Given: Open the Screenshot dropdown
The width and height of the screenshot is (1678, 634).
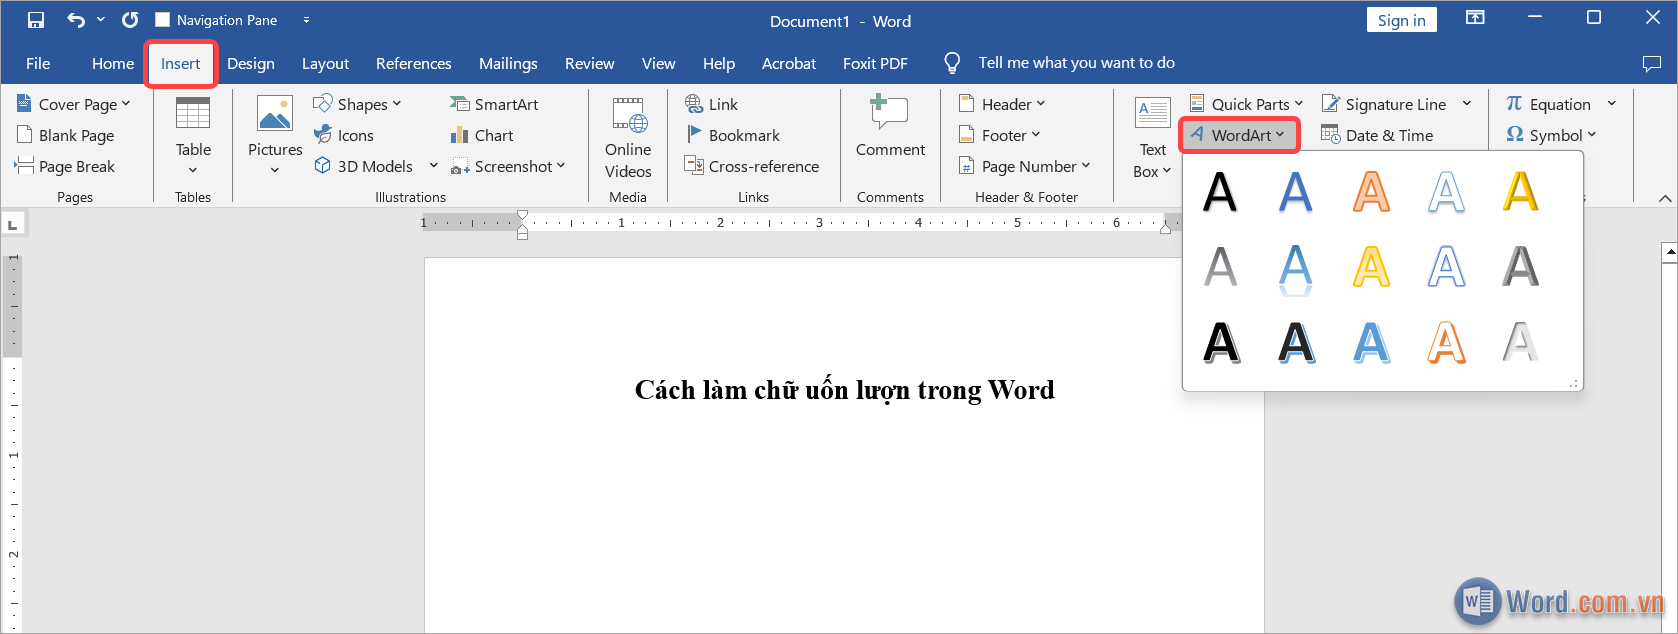Looking at the screenshot, I should click(508, 166).
